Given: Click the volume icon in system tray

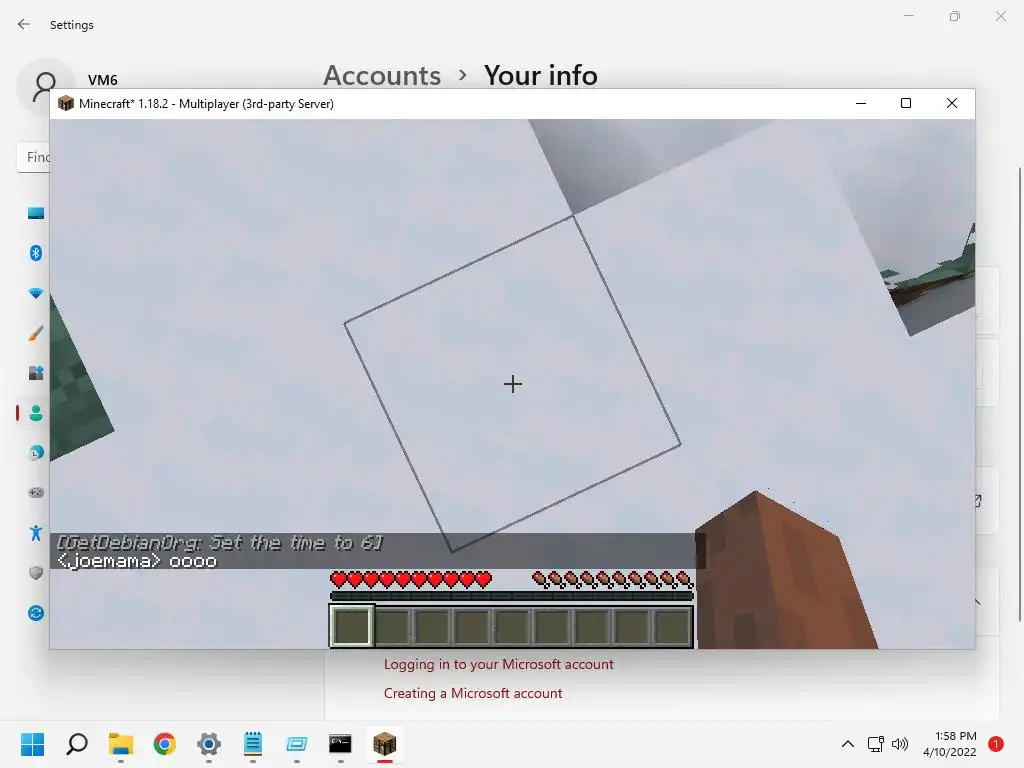Looking at the screenshot, I should coord(900,744).
